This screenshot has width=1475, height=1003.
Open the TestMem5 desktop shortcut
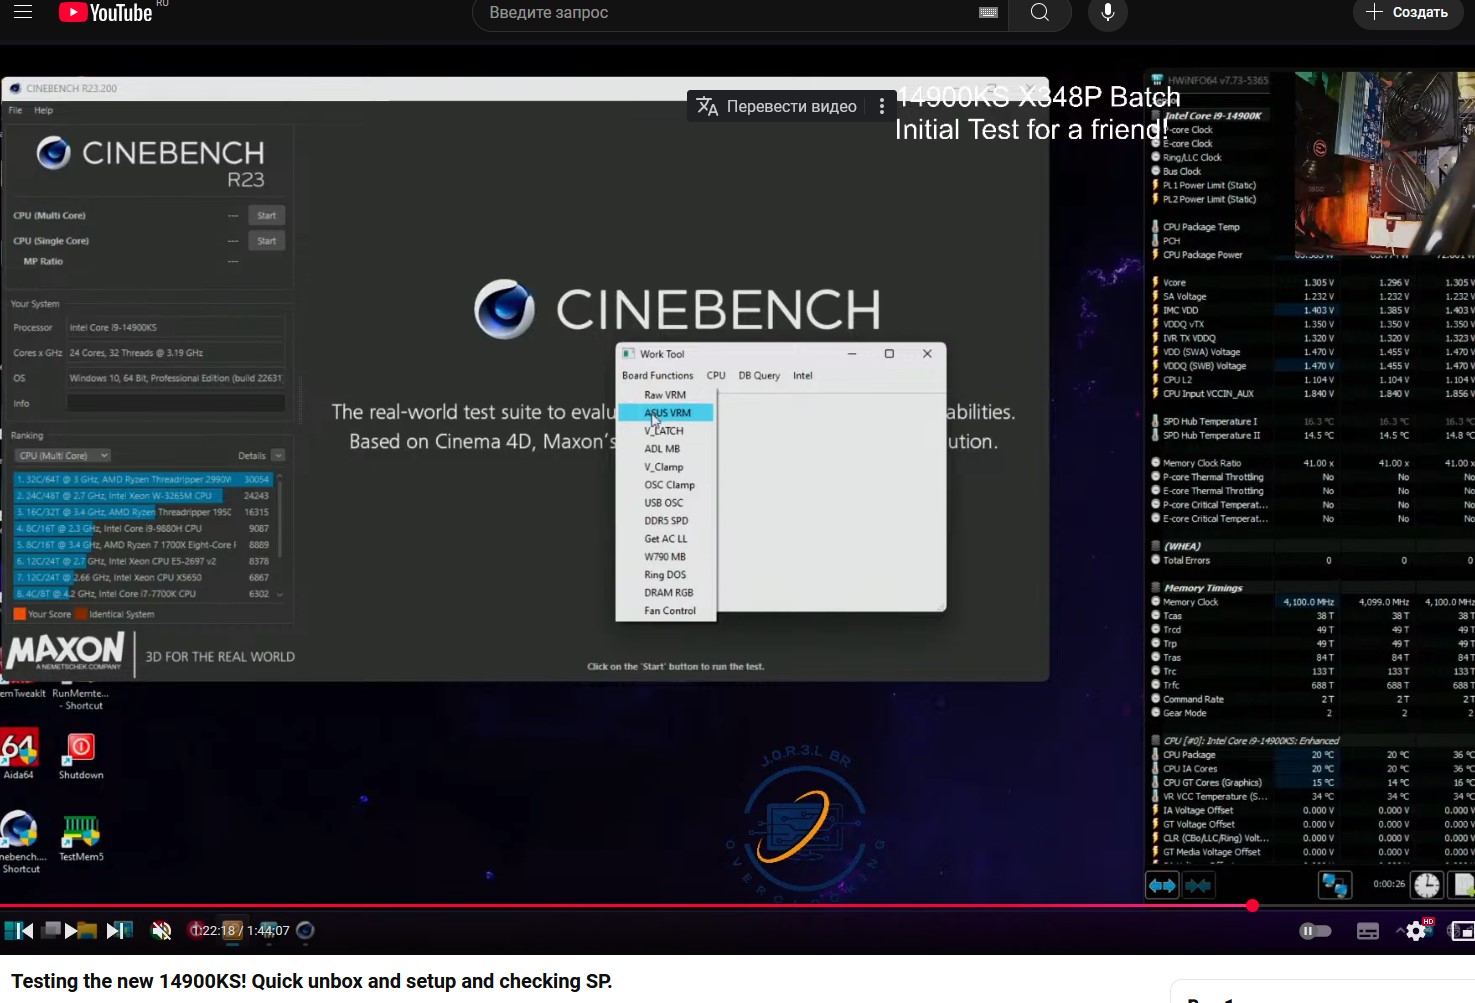point(81,838)
